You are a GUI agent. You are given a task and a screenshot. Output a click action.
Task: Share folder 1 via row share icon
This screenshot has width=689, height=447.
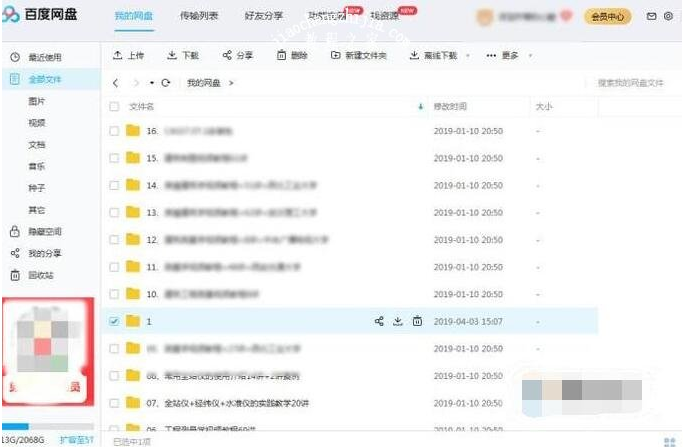pyautogui.click(x=379, y=321)
